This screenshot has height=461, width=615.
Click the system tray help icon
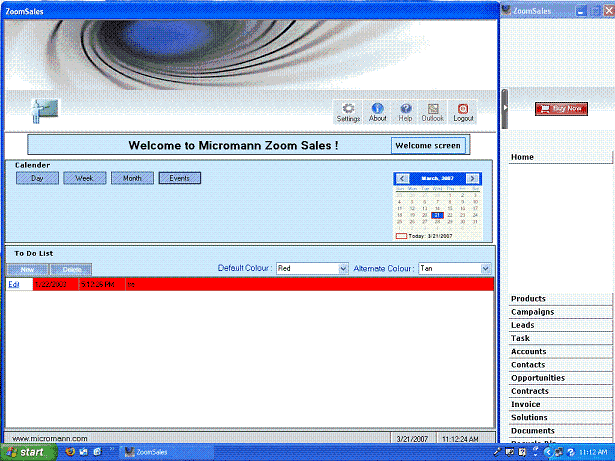pos(571,452)
